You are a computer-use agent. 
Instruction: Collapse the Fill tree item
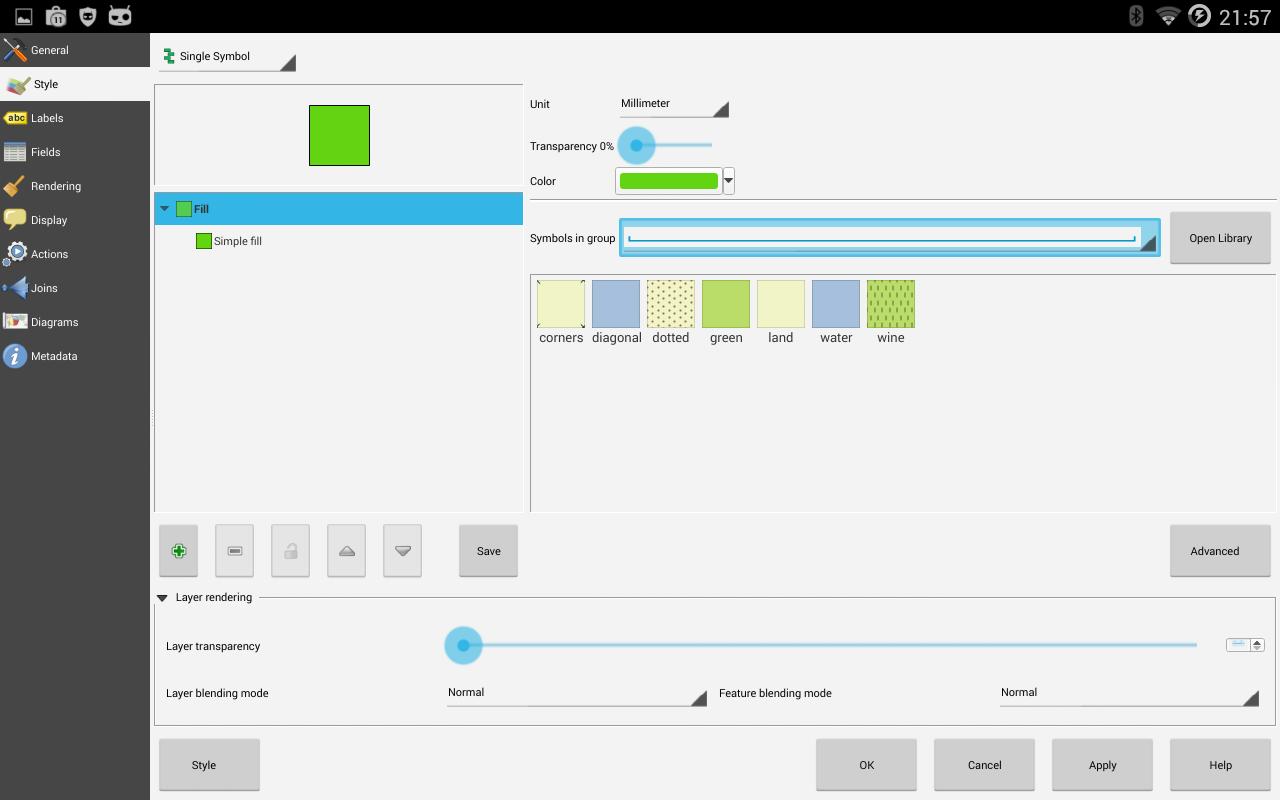click(x=165, y=209)
